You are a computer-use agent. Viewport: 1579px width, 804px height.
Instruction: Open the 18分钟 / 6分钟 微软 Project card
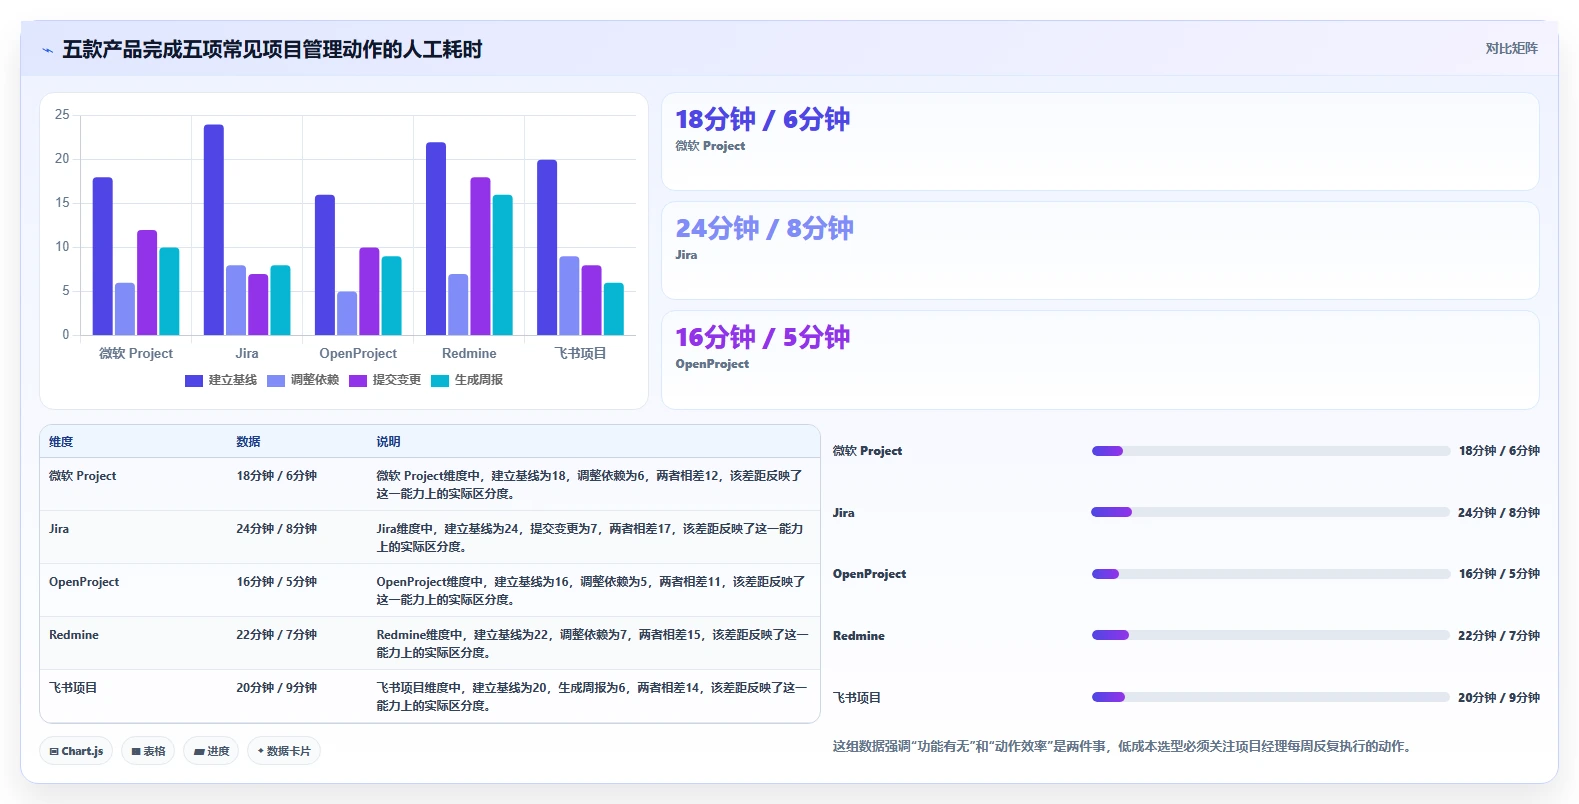[1100, 142]
